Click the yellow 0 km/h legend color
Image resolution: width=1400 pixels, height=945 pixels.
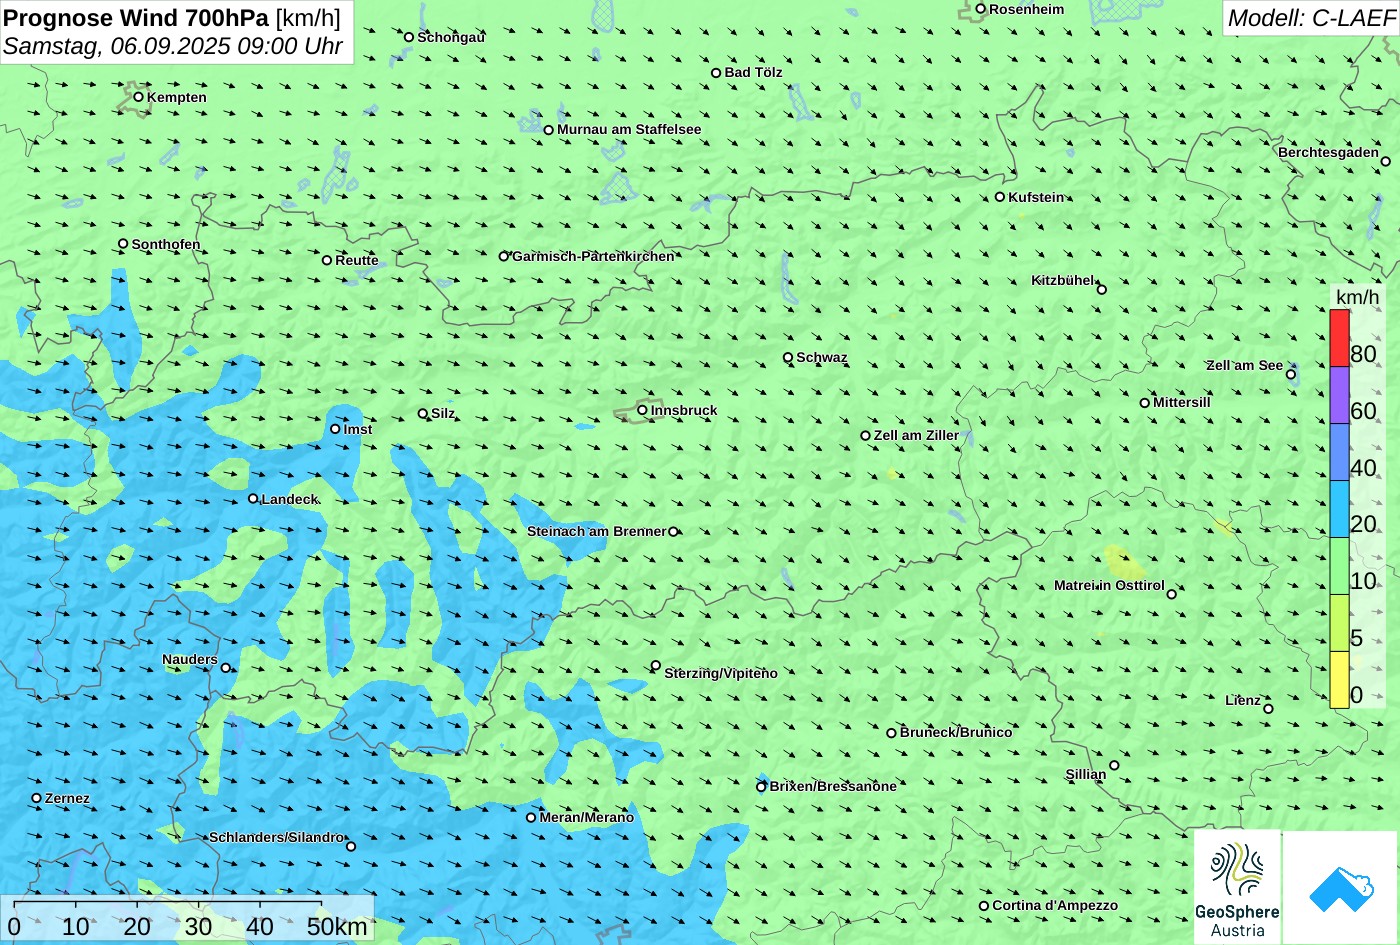(1339, 680)
